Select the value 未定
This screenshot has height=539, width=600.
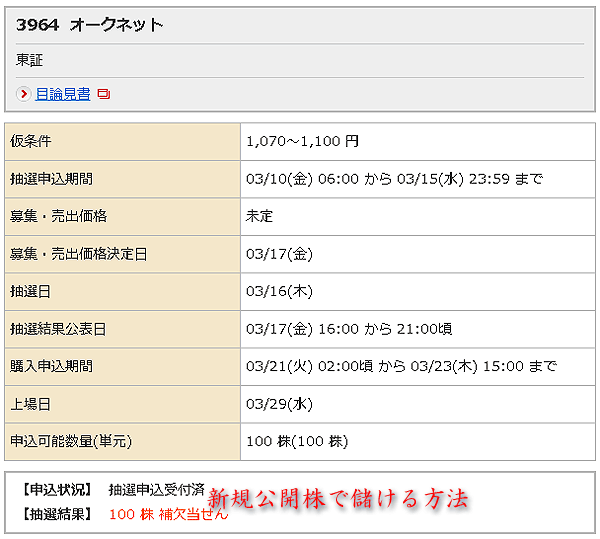(x=259, y=216)
